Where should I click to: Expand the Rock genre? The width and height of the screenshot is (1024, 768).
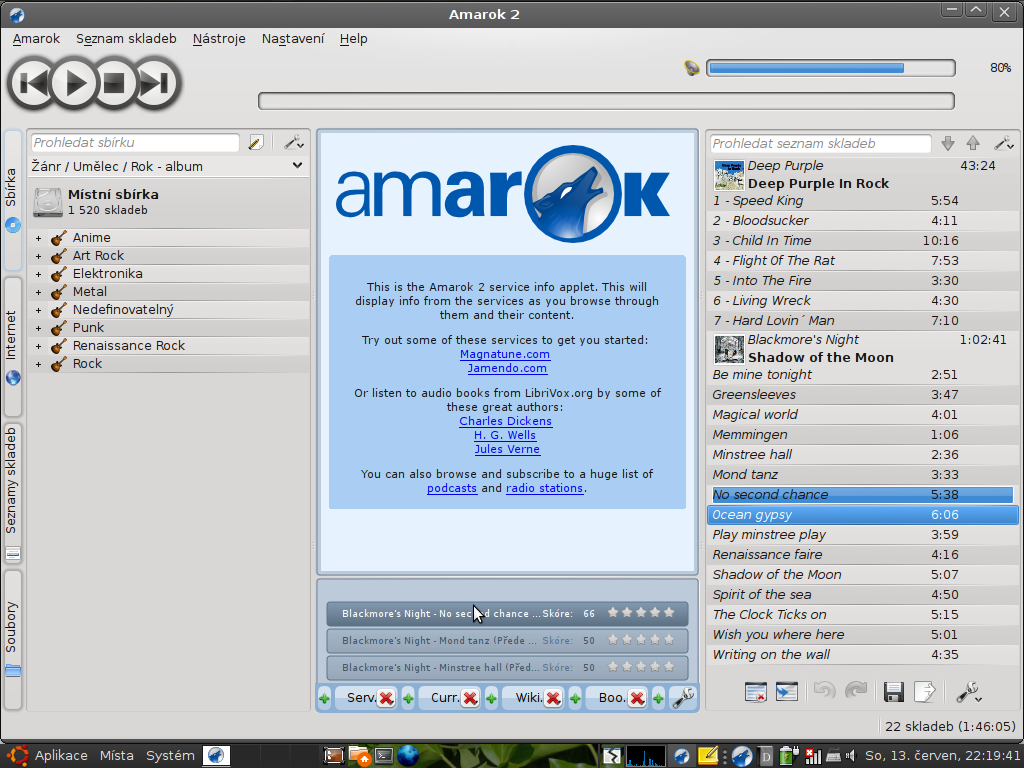coord(39,364)
